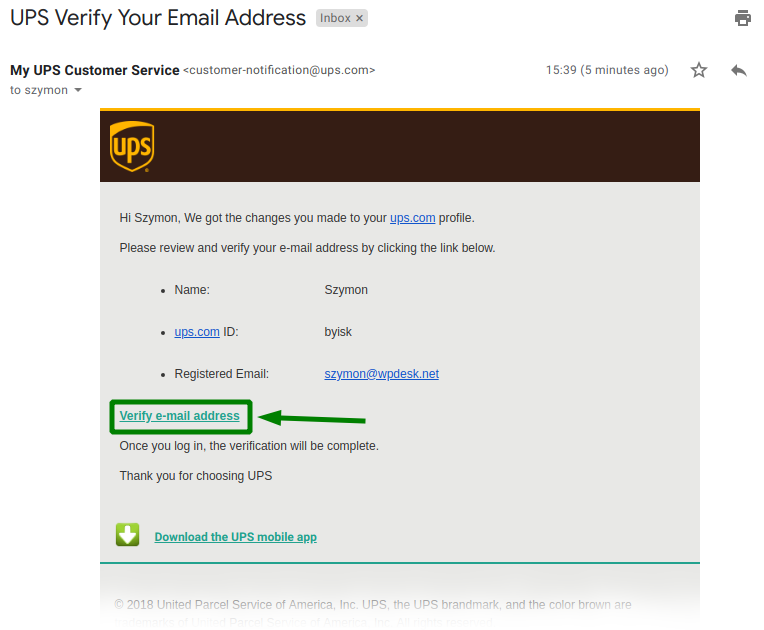
Task: Click the UPS shield logo
Action: (132, 146)
